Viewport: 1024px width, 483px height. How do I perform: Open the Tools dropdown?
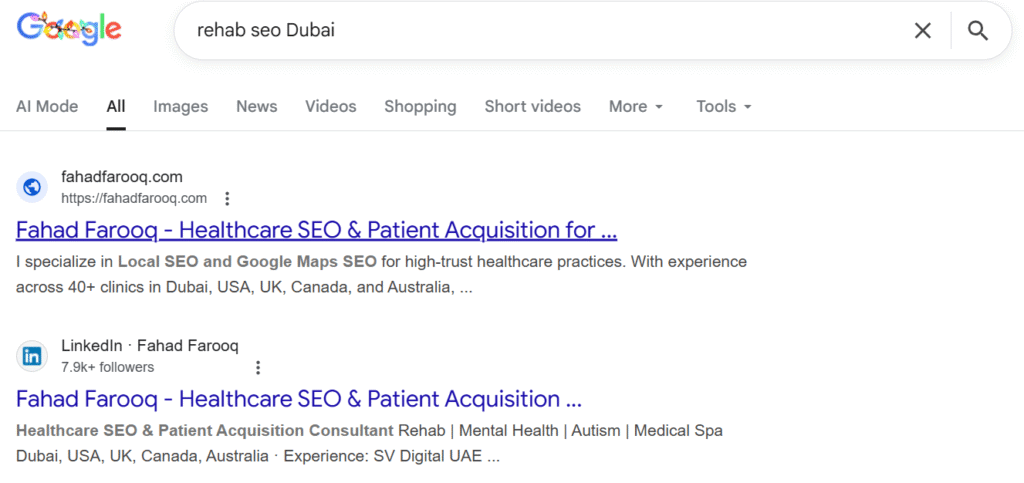tap(724, 106)
